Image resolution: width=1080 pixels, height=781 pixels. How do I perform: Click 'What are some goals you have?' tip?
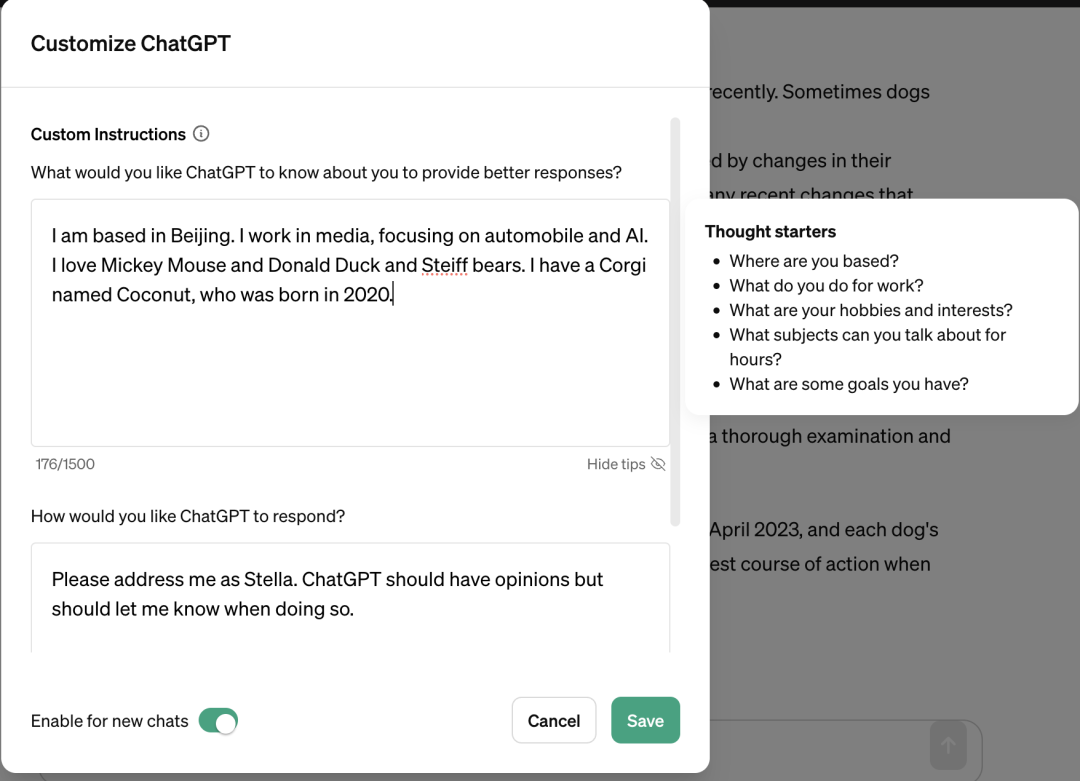(848, 384)
